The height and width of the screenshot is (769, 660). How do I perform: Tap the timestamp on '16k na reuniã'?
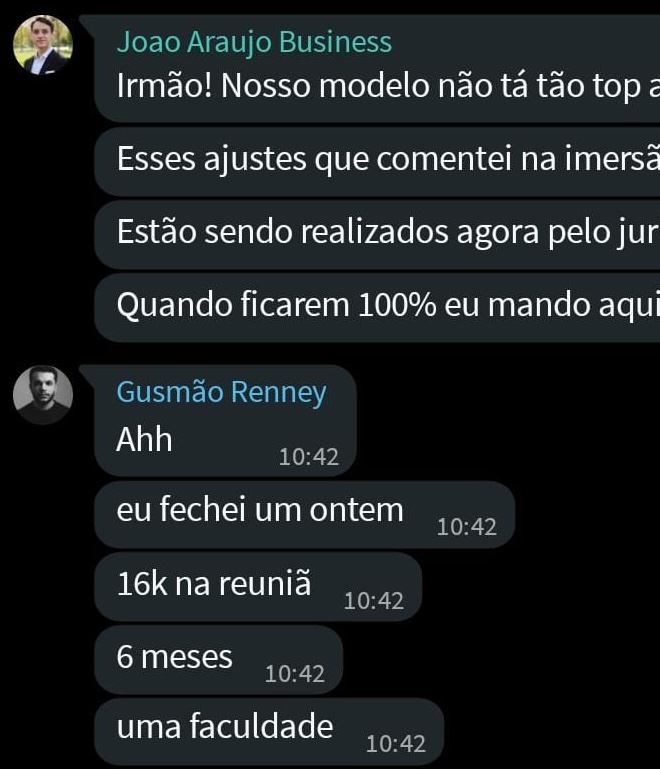tap(374, 601)
